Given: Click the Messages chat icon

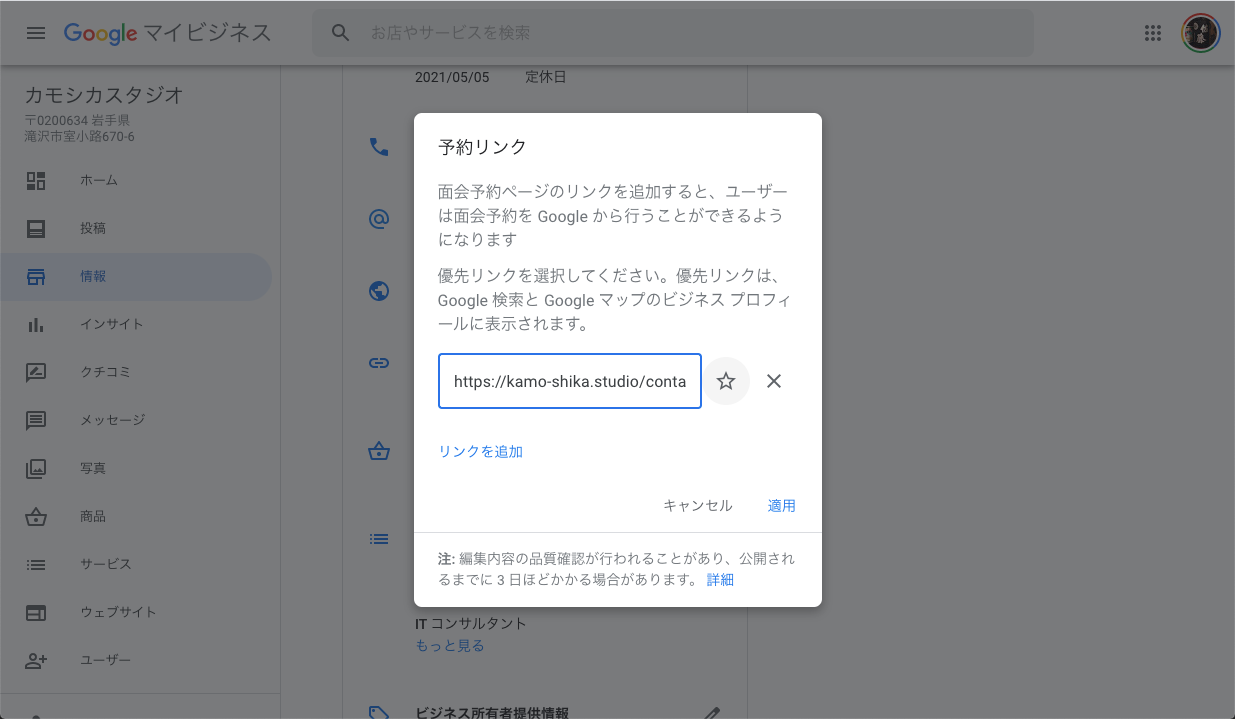Looking at the screenshot, I should [36, 421].
